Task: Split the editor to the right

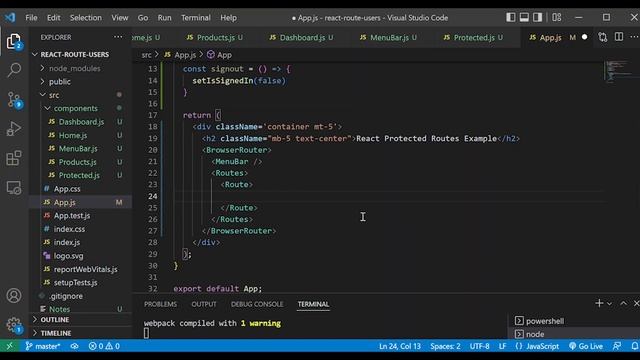Action: click(619, 37)
